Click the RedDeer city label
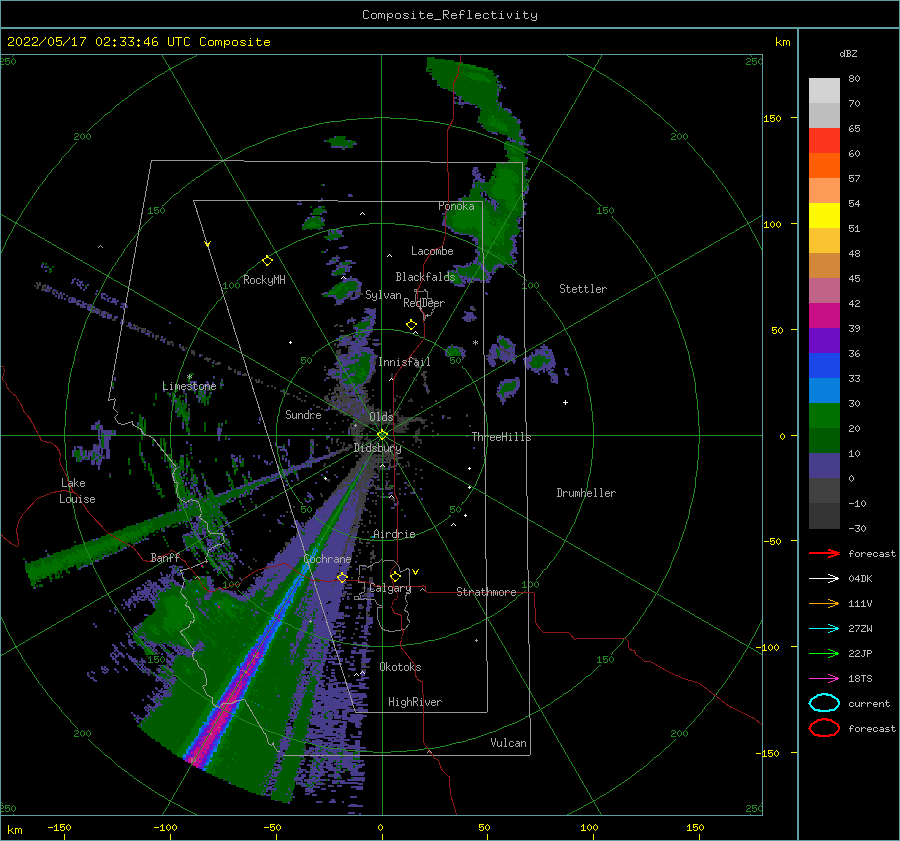900x841 pixels. point(424,303)
